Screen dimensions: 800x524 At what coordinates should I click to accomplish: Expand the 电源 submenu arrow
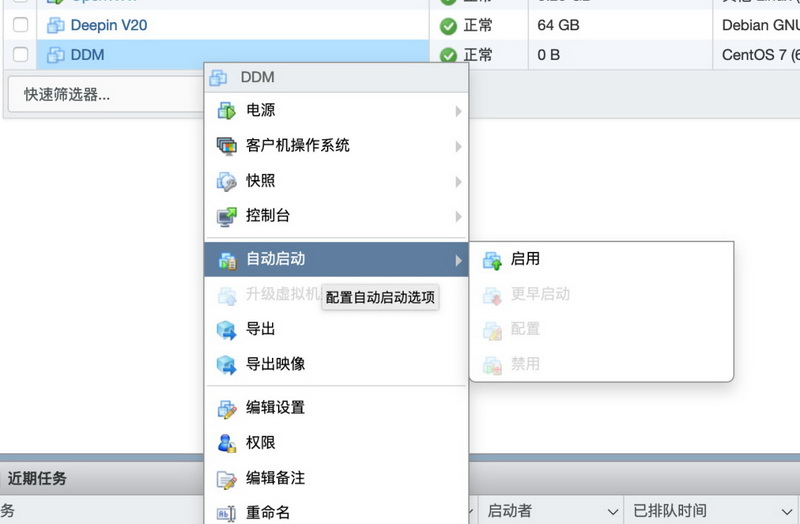(x=458, y=111)
